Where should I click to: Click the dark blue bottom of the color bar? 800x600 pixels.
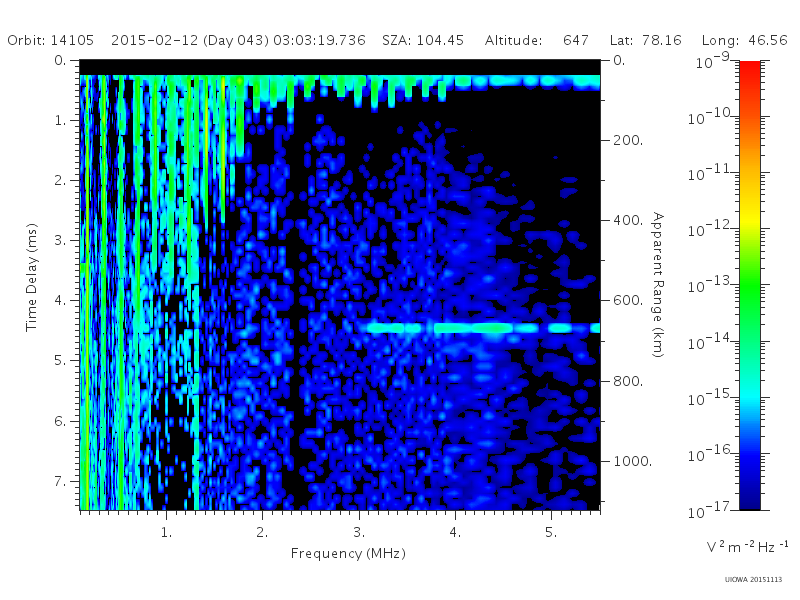coord(750,500)
